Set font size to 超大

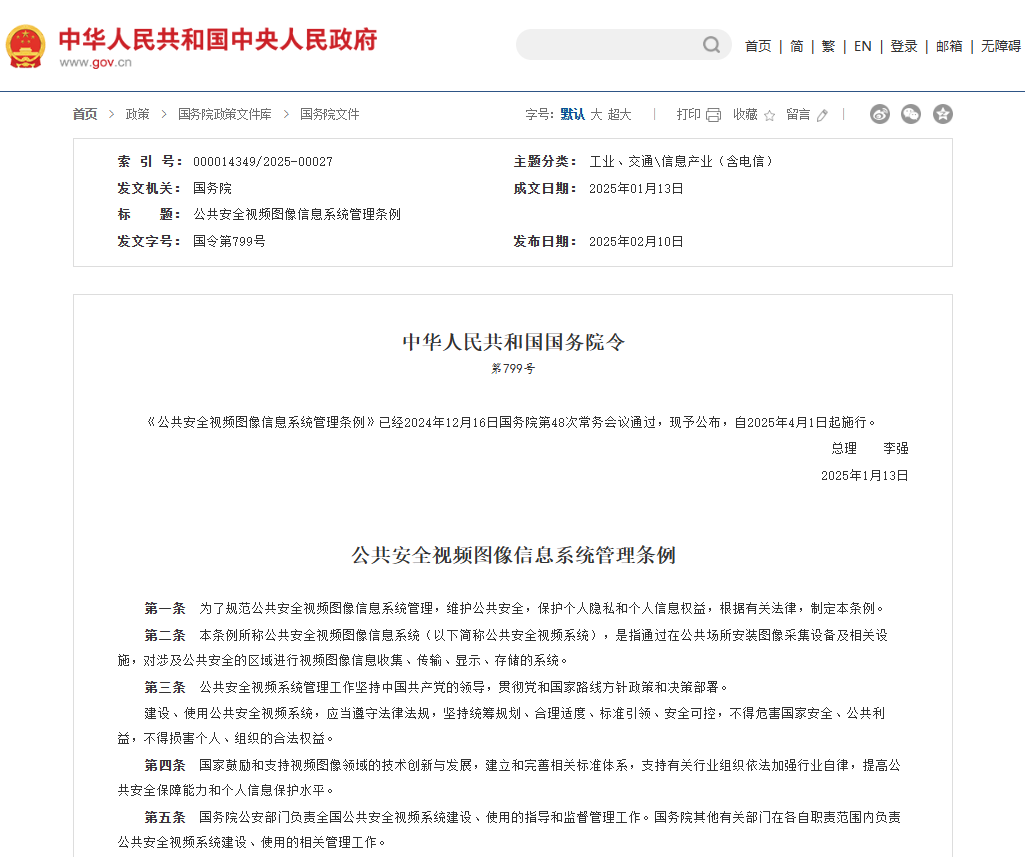620,114
